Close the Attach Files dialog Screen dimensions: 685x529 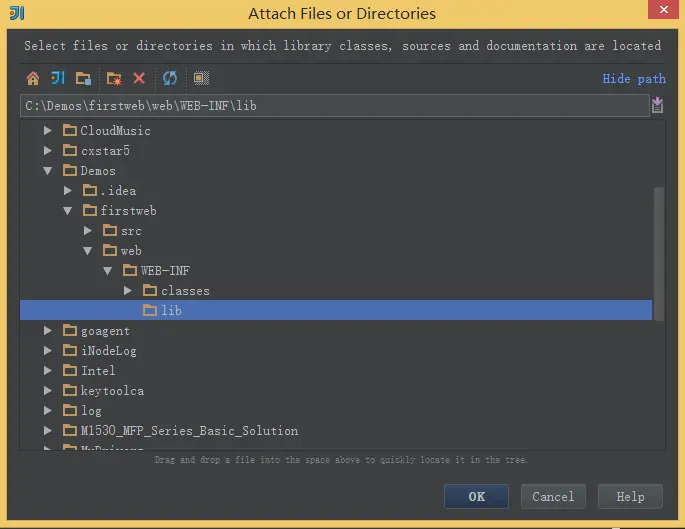[663, 9]
